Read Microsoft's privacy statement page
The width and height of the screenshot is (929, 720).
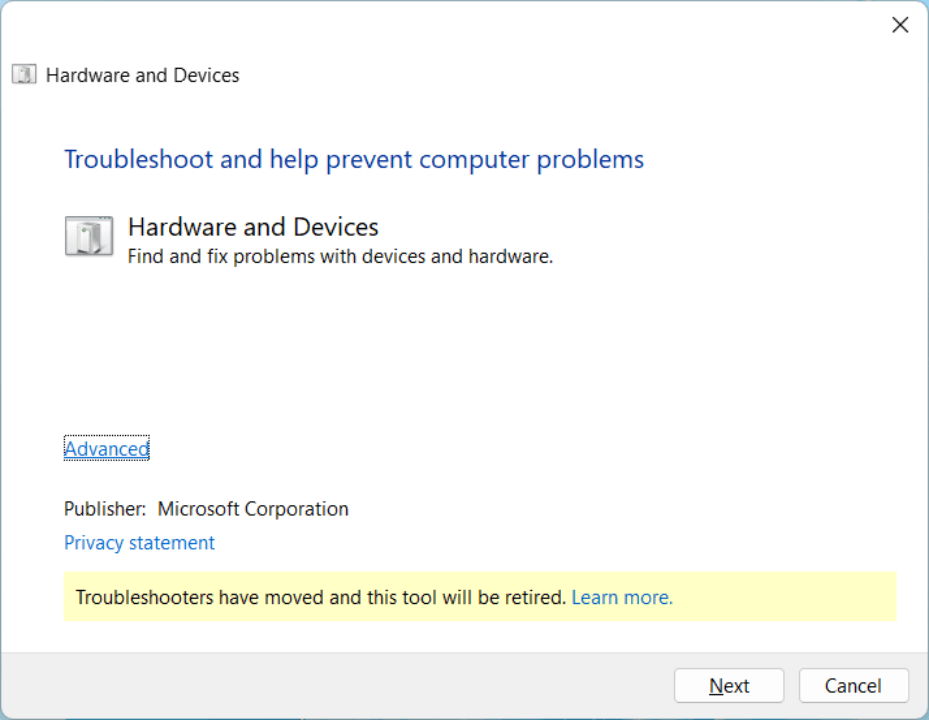138,542
